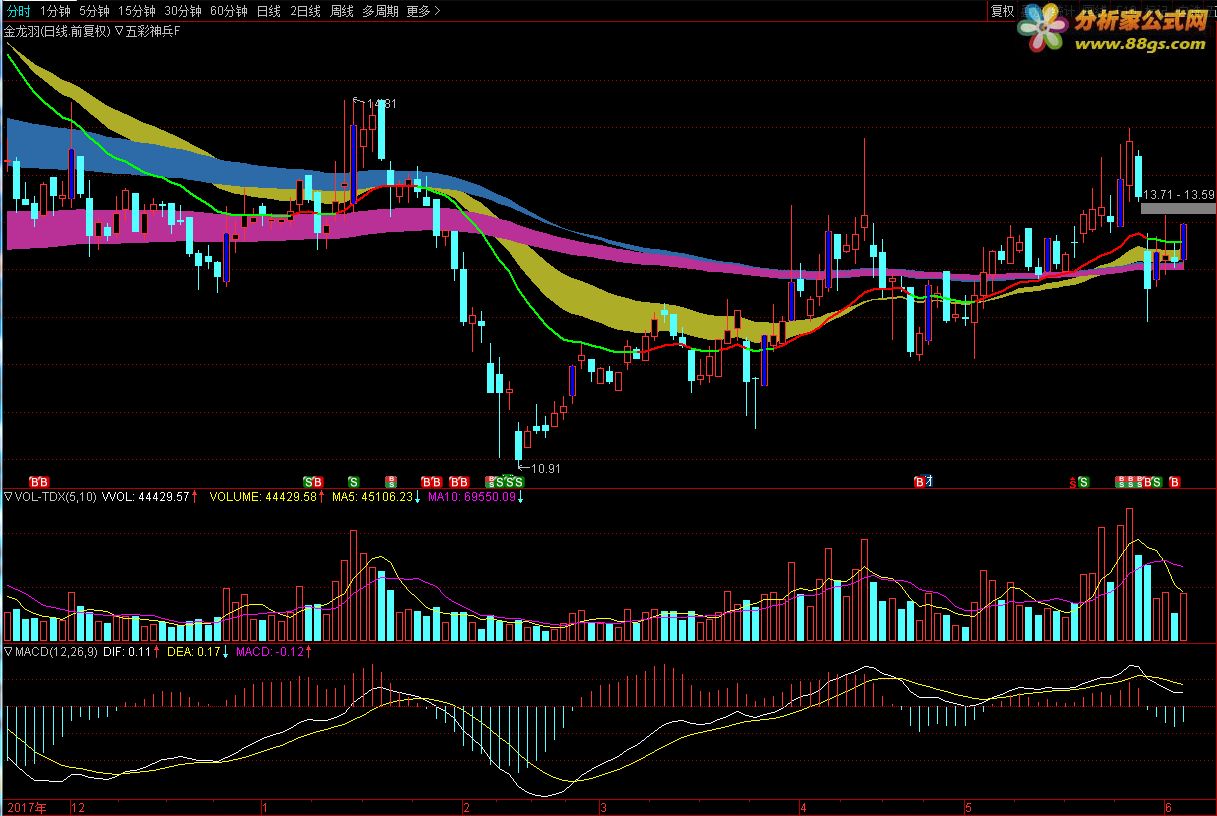
Task: Select the 1分钟 period tab
Action: (55, 11)
